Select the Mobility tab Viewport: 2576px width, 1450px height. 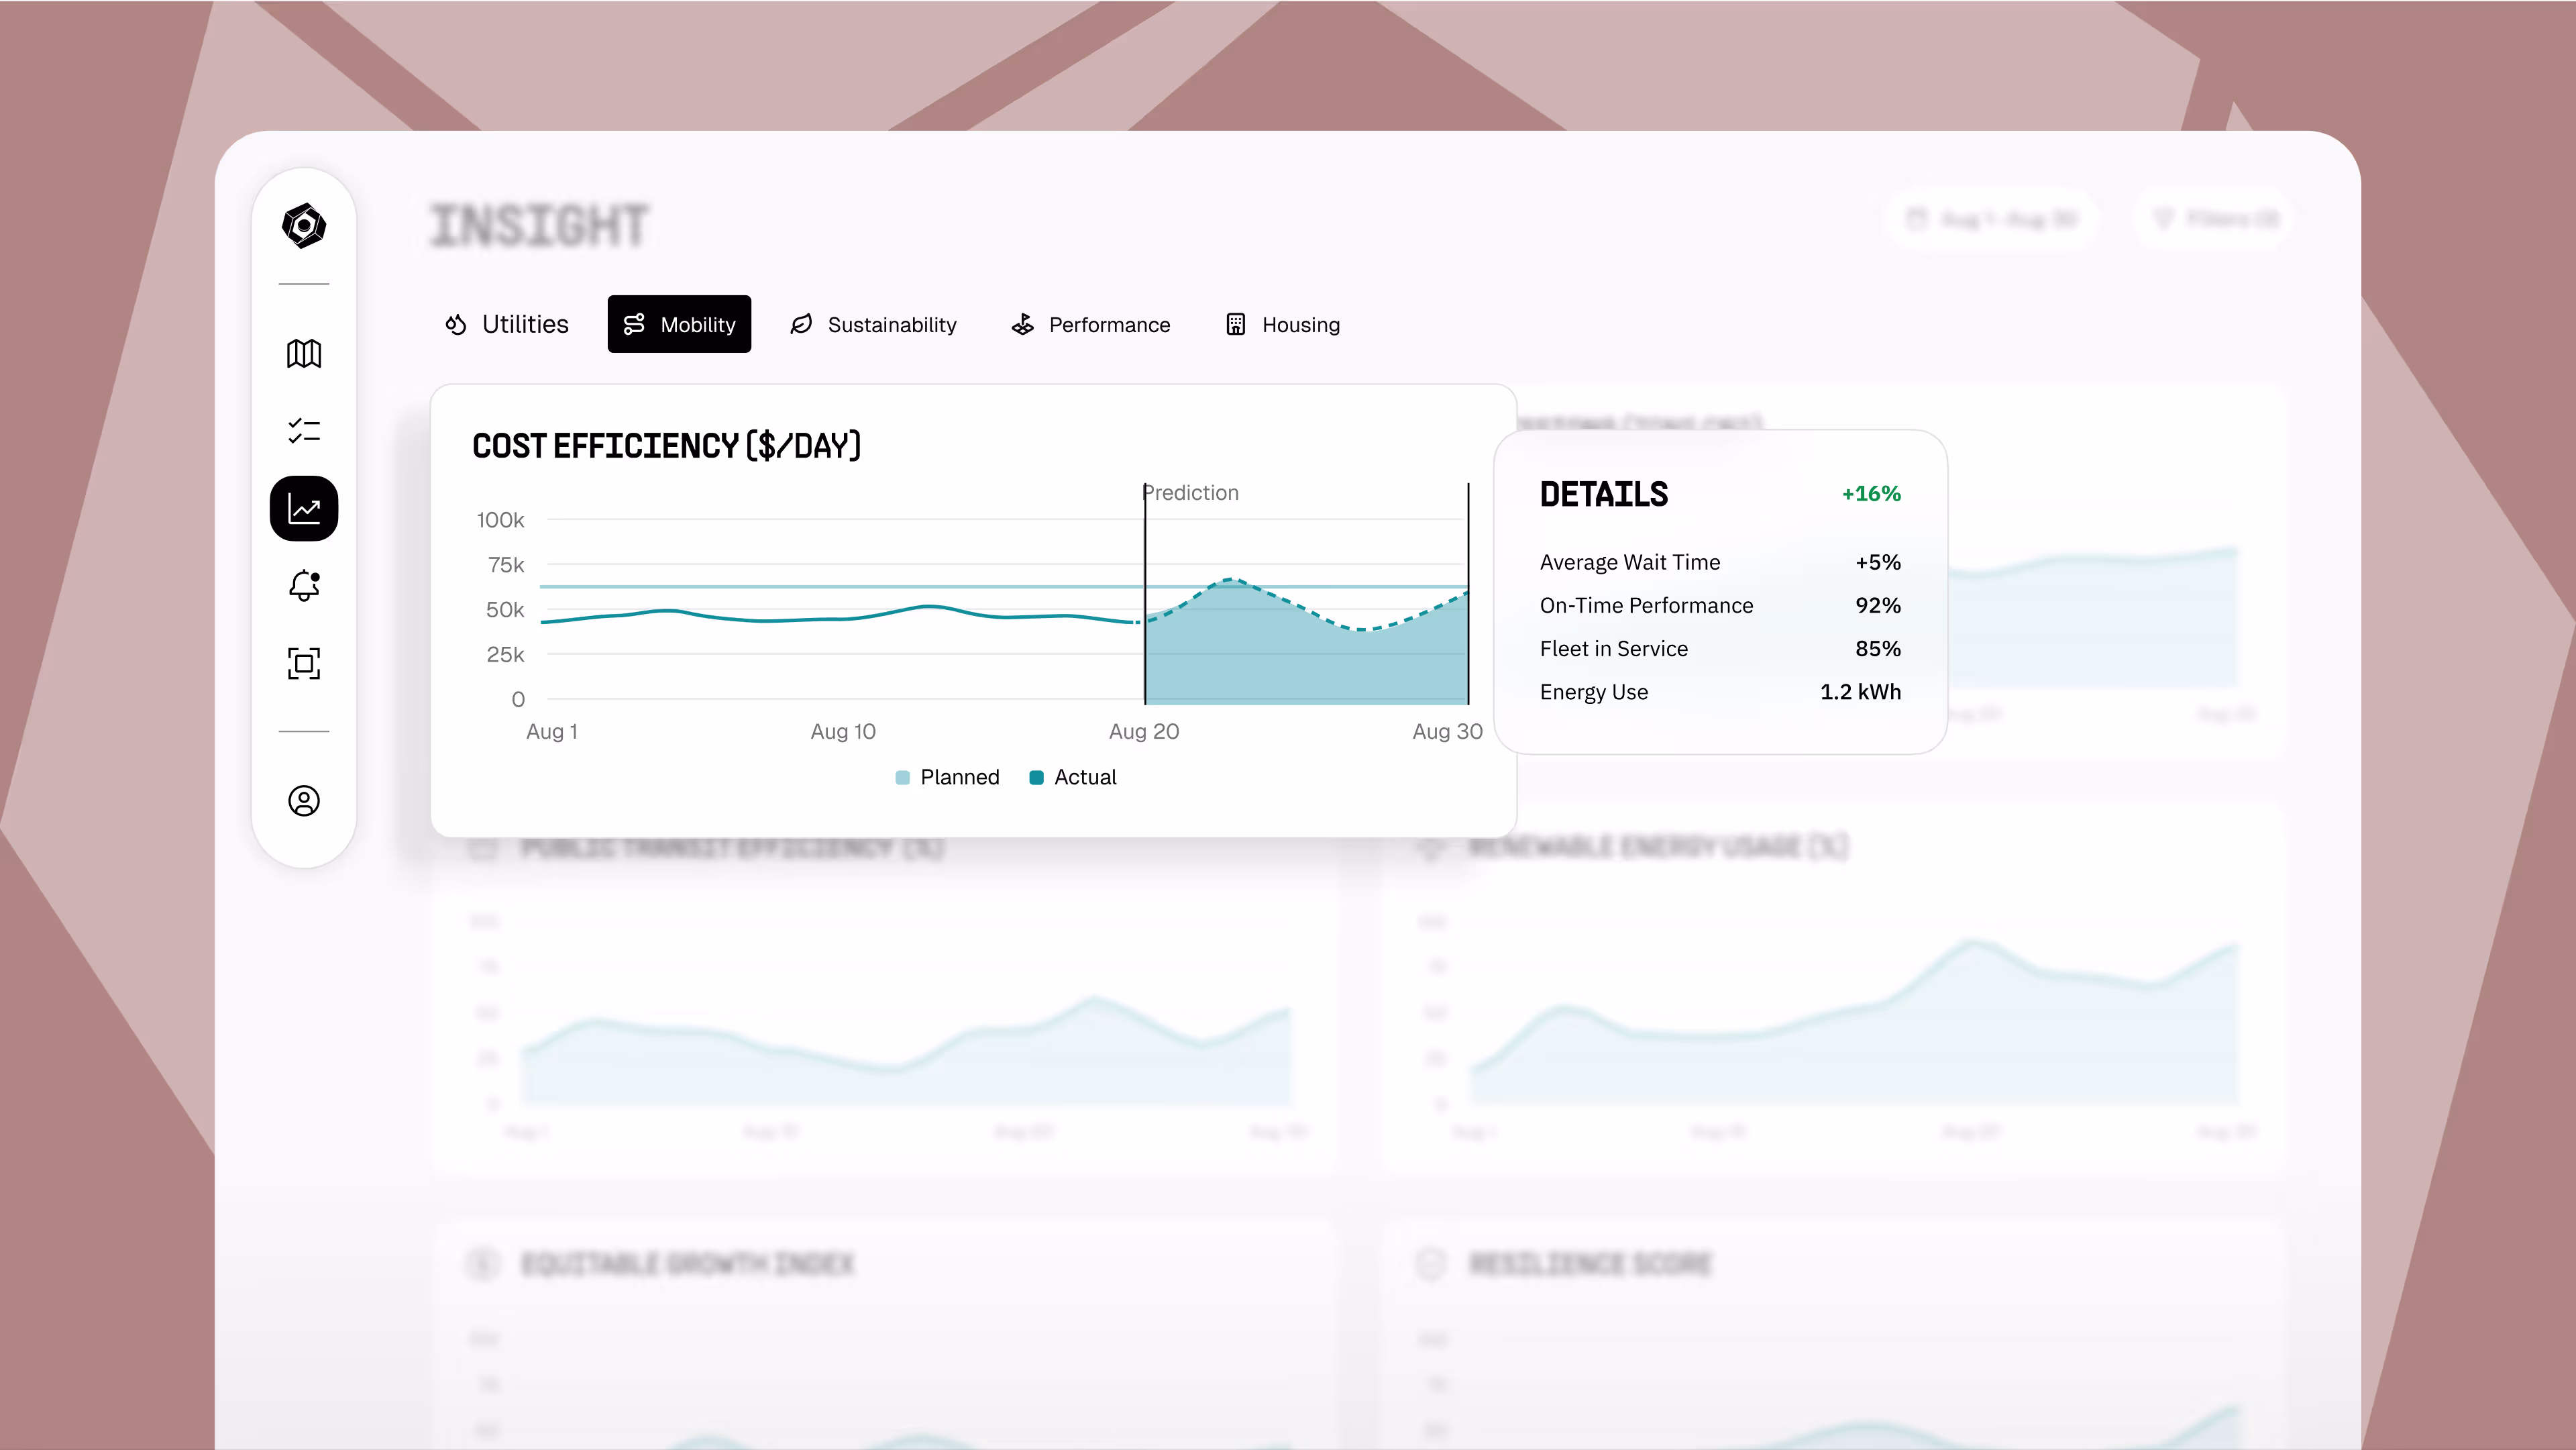click(x=679, y=324)
